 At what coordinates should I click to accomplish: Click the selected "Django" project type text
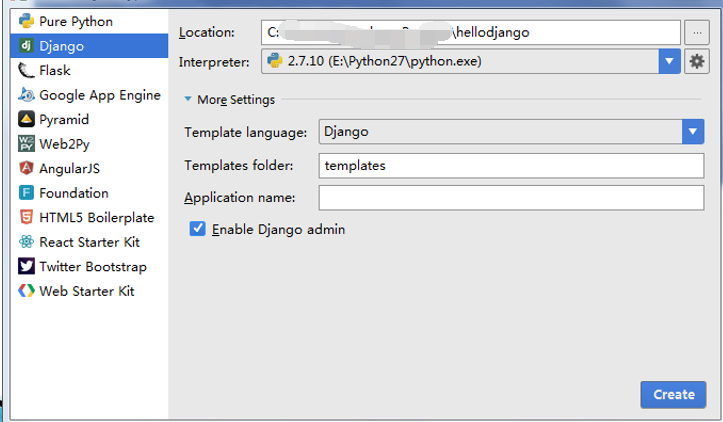pos(61,47)
